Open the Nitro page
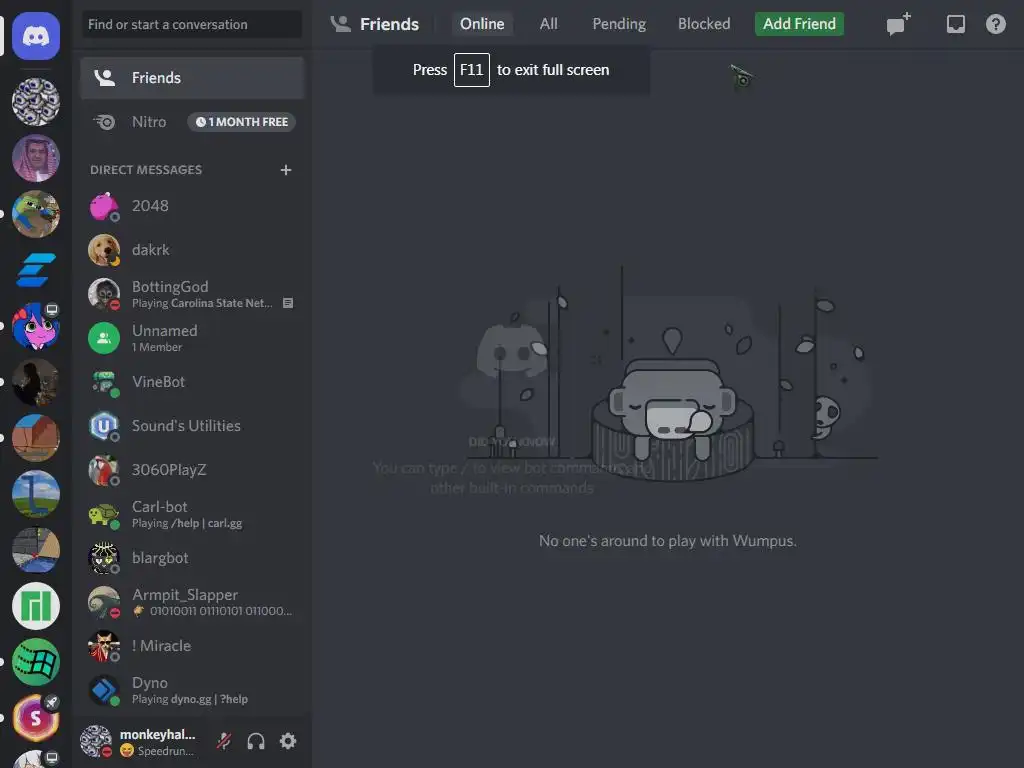The width and height of the screenshot is (1024, 768). (192, 122)
